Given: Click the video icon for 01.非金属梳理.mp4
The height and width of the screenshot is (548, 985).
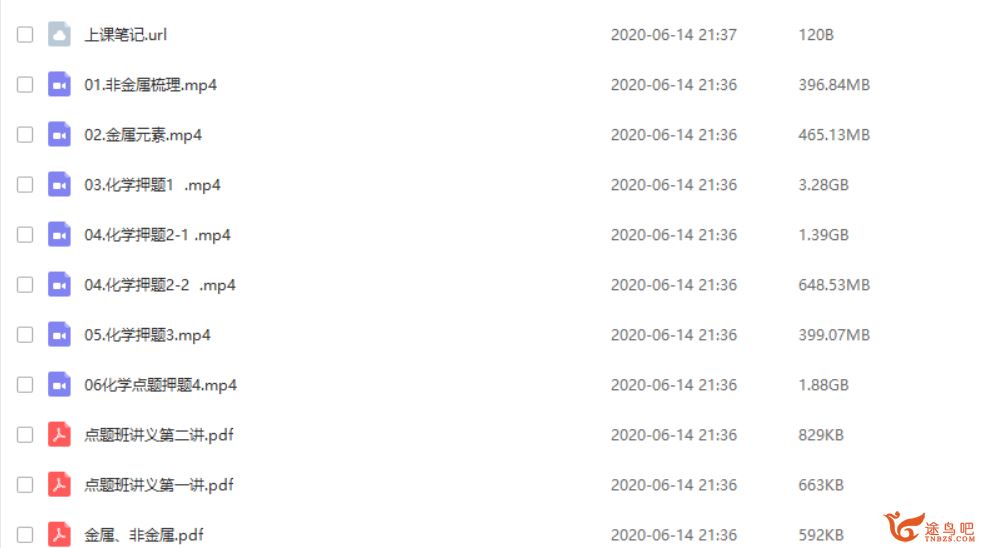Looking at the screenshot, I should [59, 84].
